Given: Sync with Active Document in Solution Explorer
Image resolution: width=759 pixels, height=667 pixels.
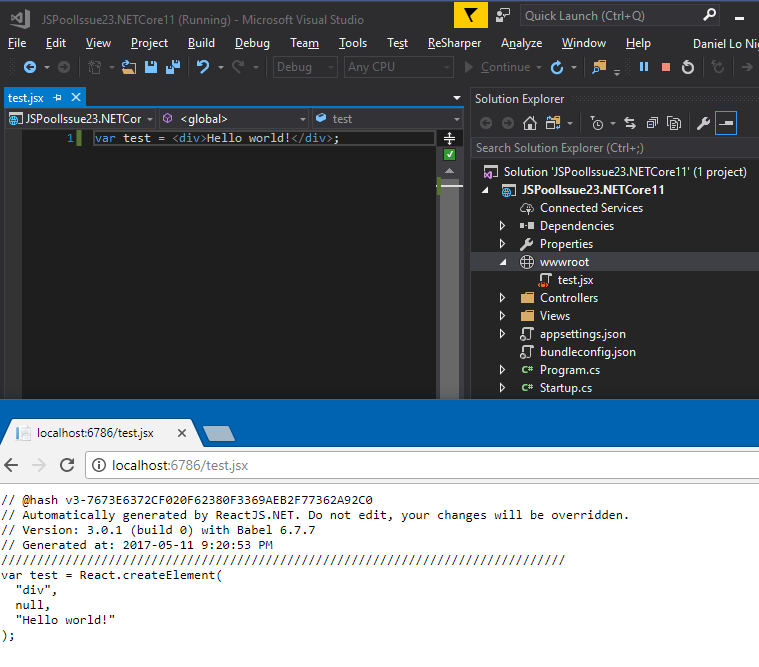Looking at the screenshot, I should point(630,123).
